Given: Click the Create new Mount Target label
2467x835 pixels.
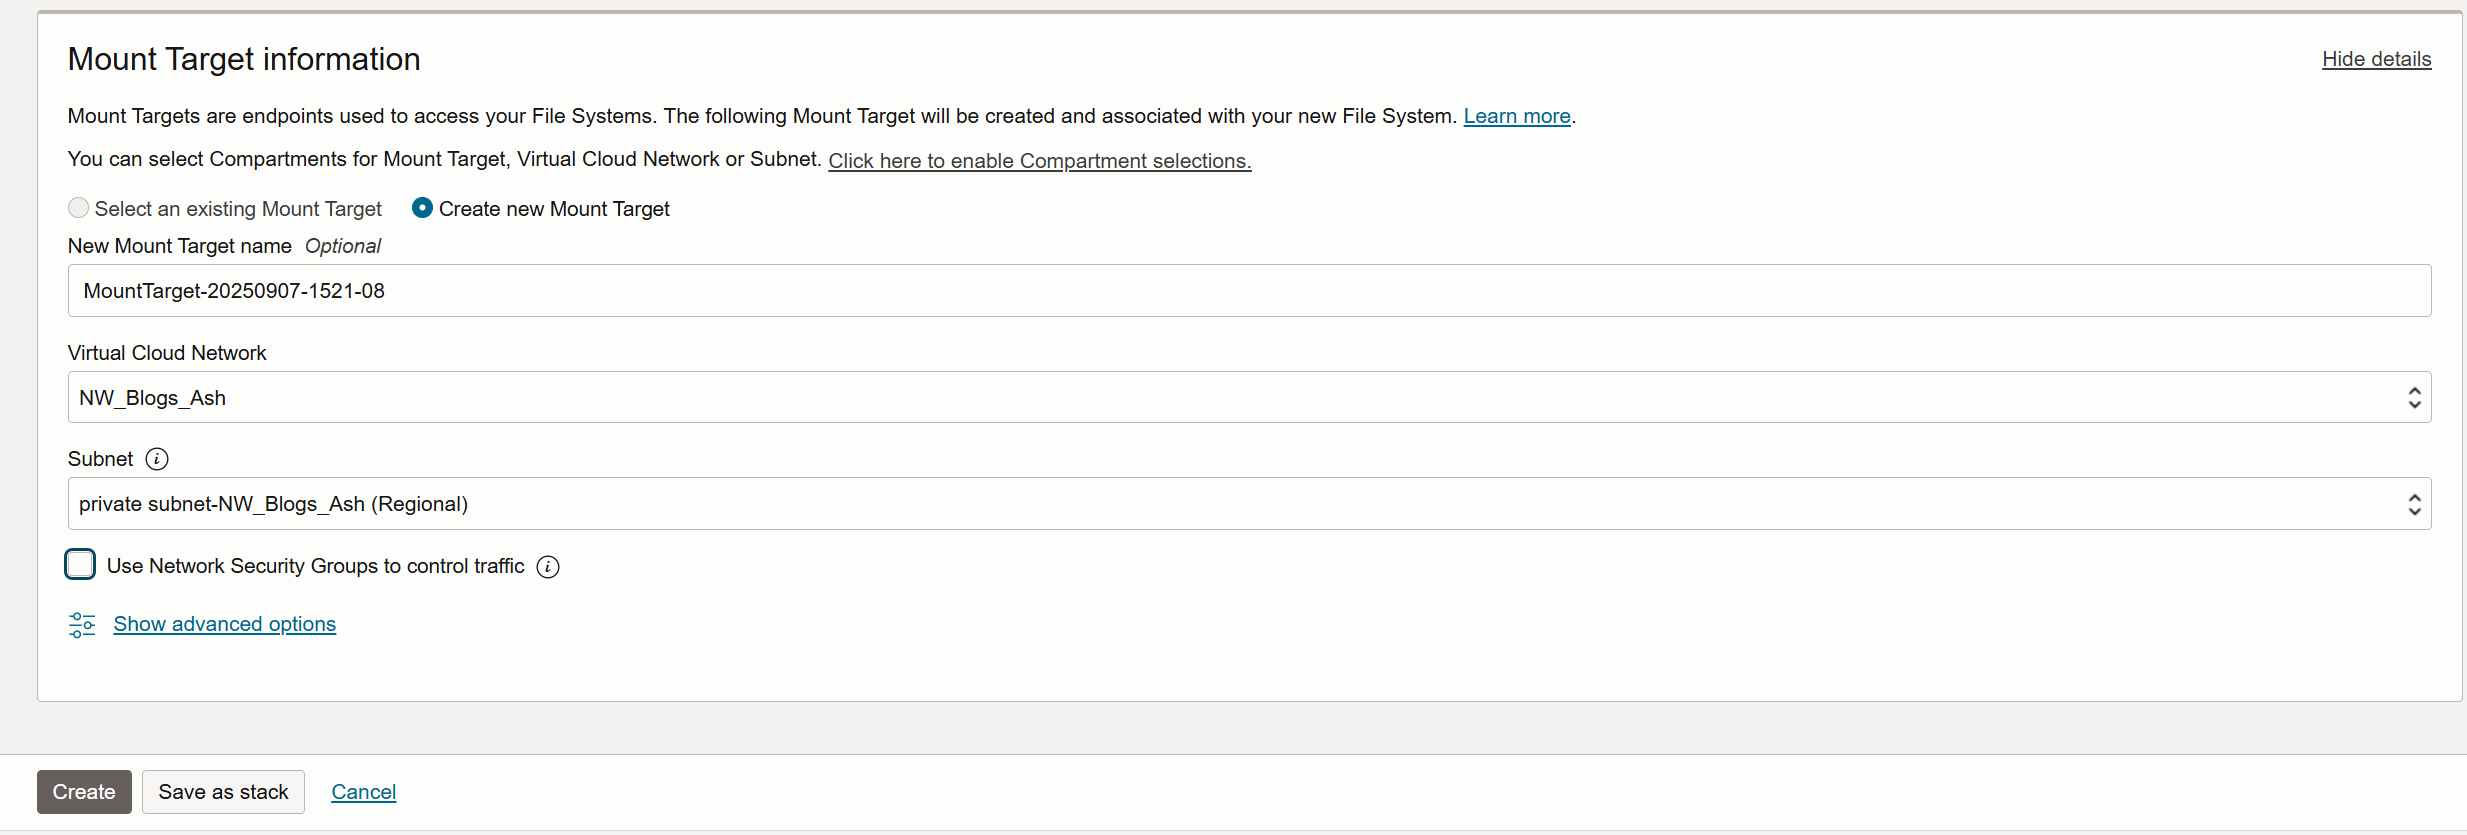Looking at the screenshot, I should 554,209.
